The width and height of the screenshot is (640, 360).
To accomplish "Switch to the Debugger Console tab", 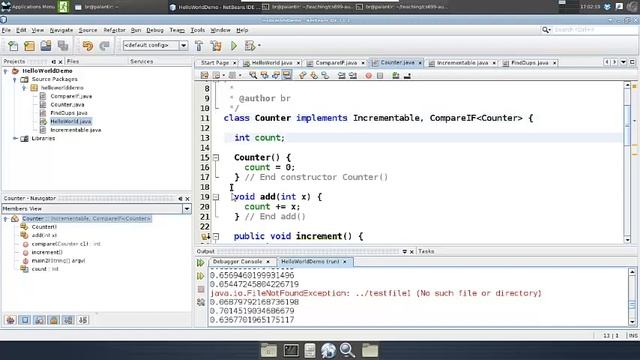I will [x=237, y=262].
